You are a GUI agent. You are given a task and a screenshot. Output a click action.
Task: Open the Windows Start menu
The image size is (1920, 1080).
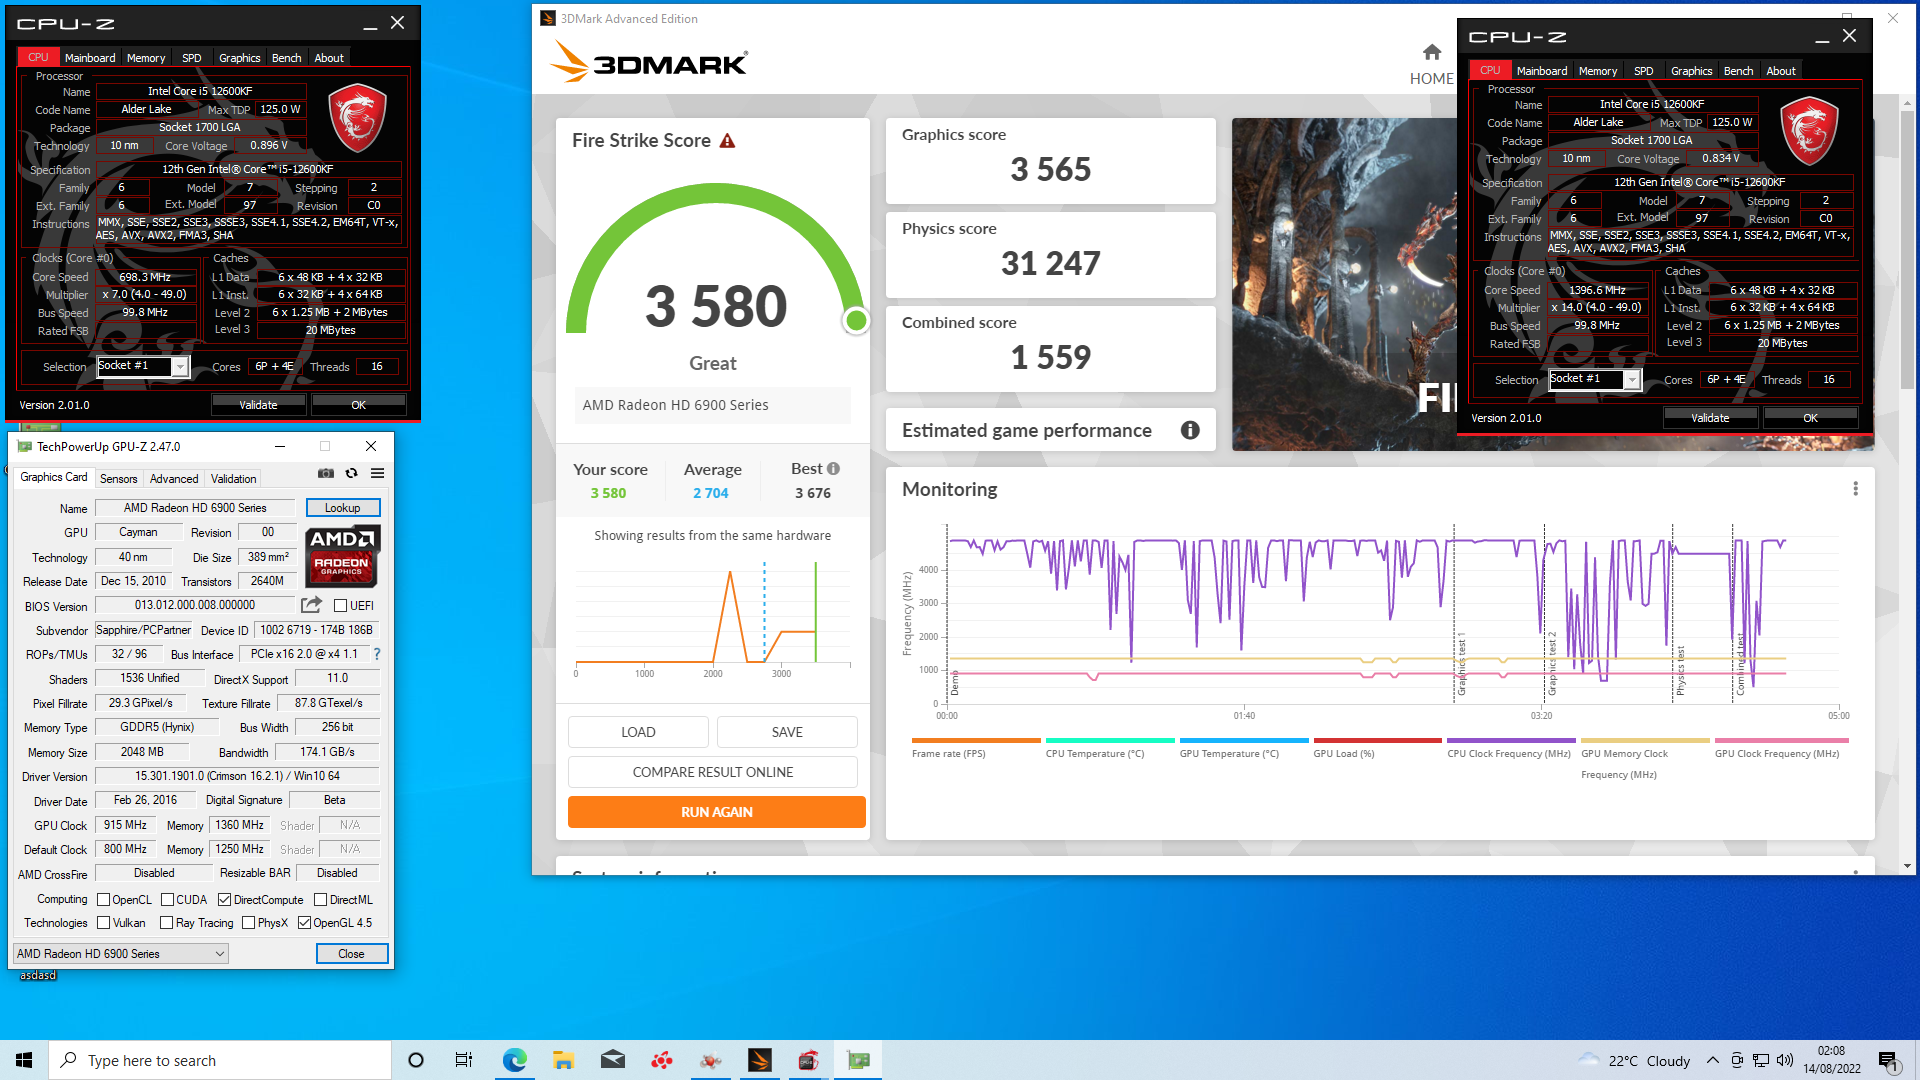[24, 1060]
